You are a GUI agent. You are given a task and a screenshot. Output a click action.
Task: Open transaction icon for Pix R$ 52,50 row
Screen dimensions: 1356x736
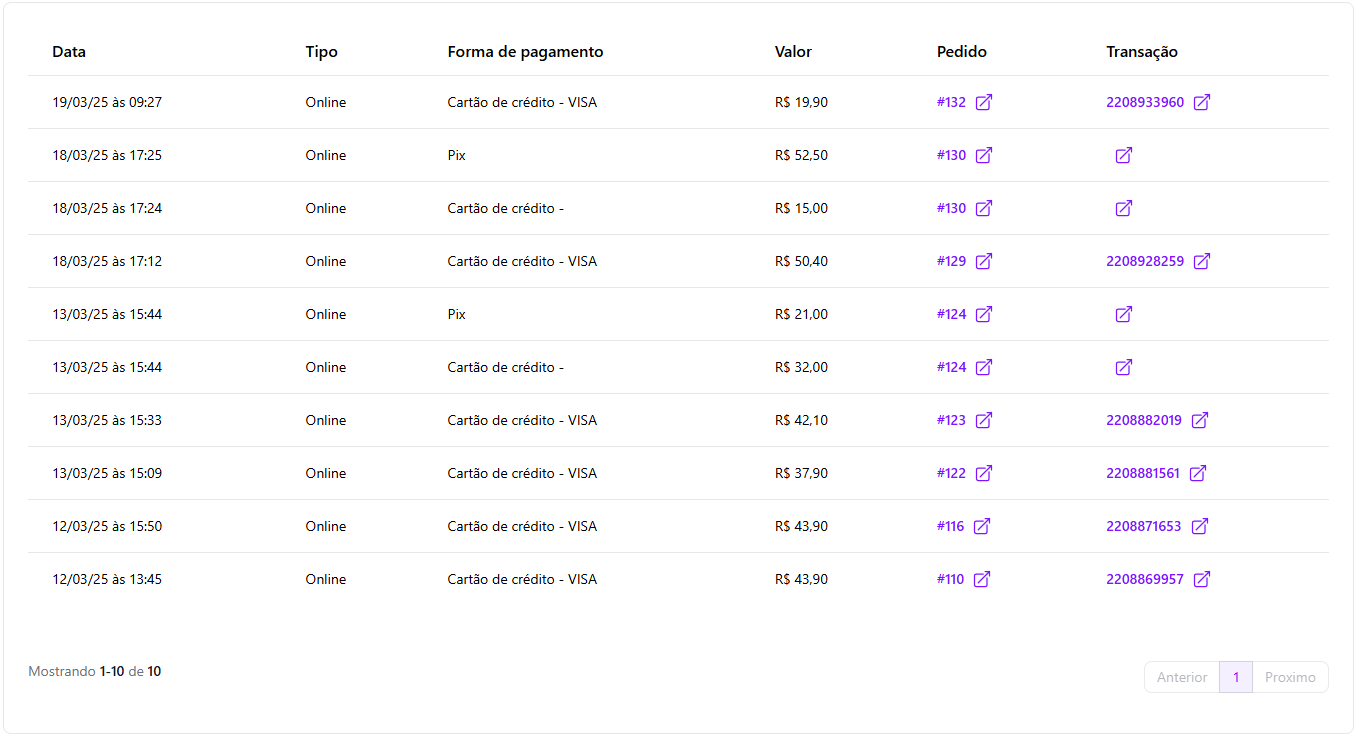click(x=1124, y=155)
